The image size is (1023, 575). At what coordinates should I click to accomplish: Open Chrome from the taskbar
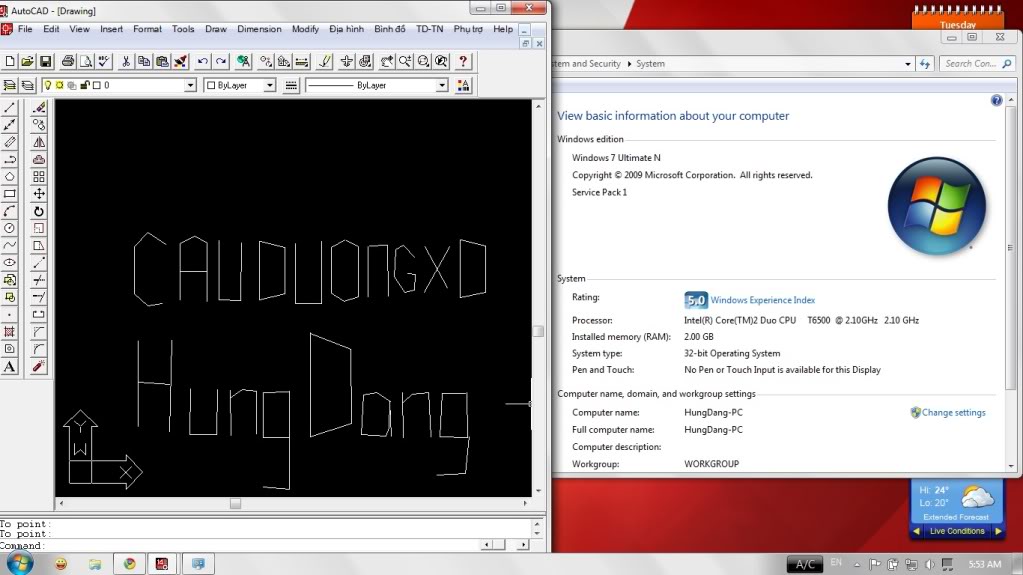pyautogui.click(x=129, y=564)
